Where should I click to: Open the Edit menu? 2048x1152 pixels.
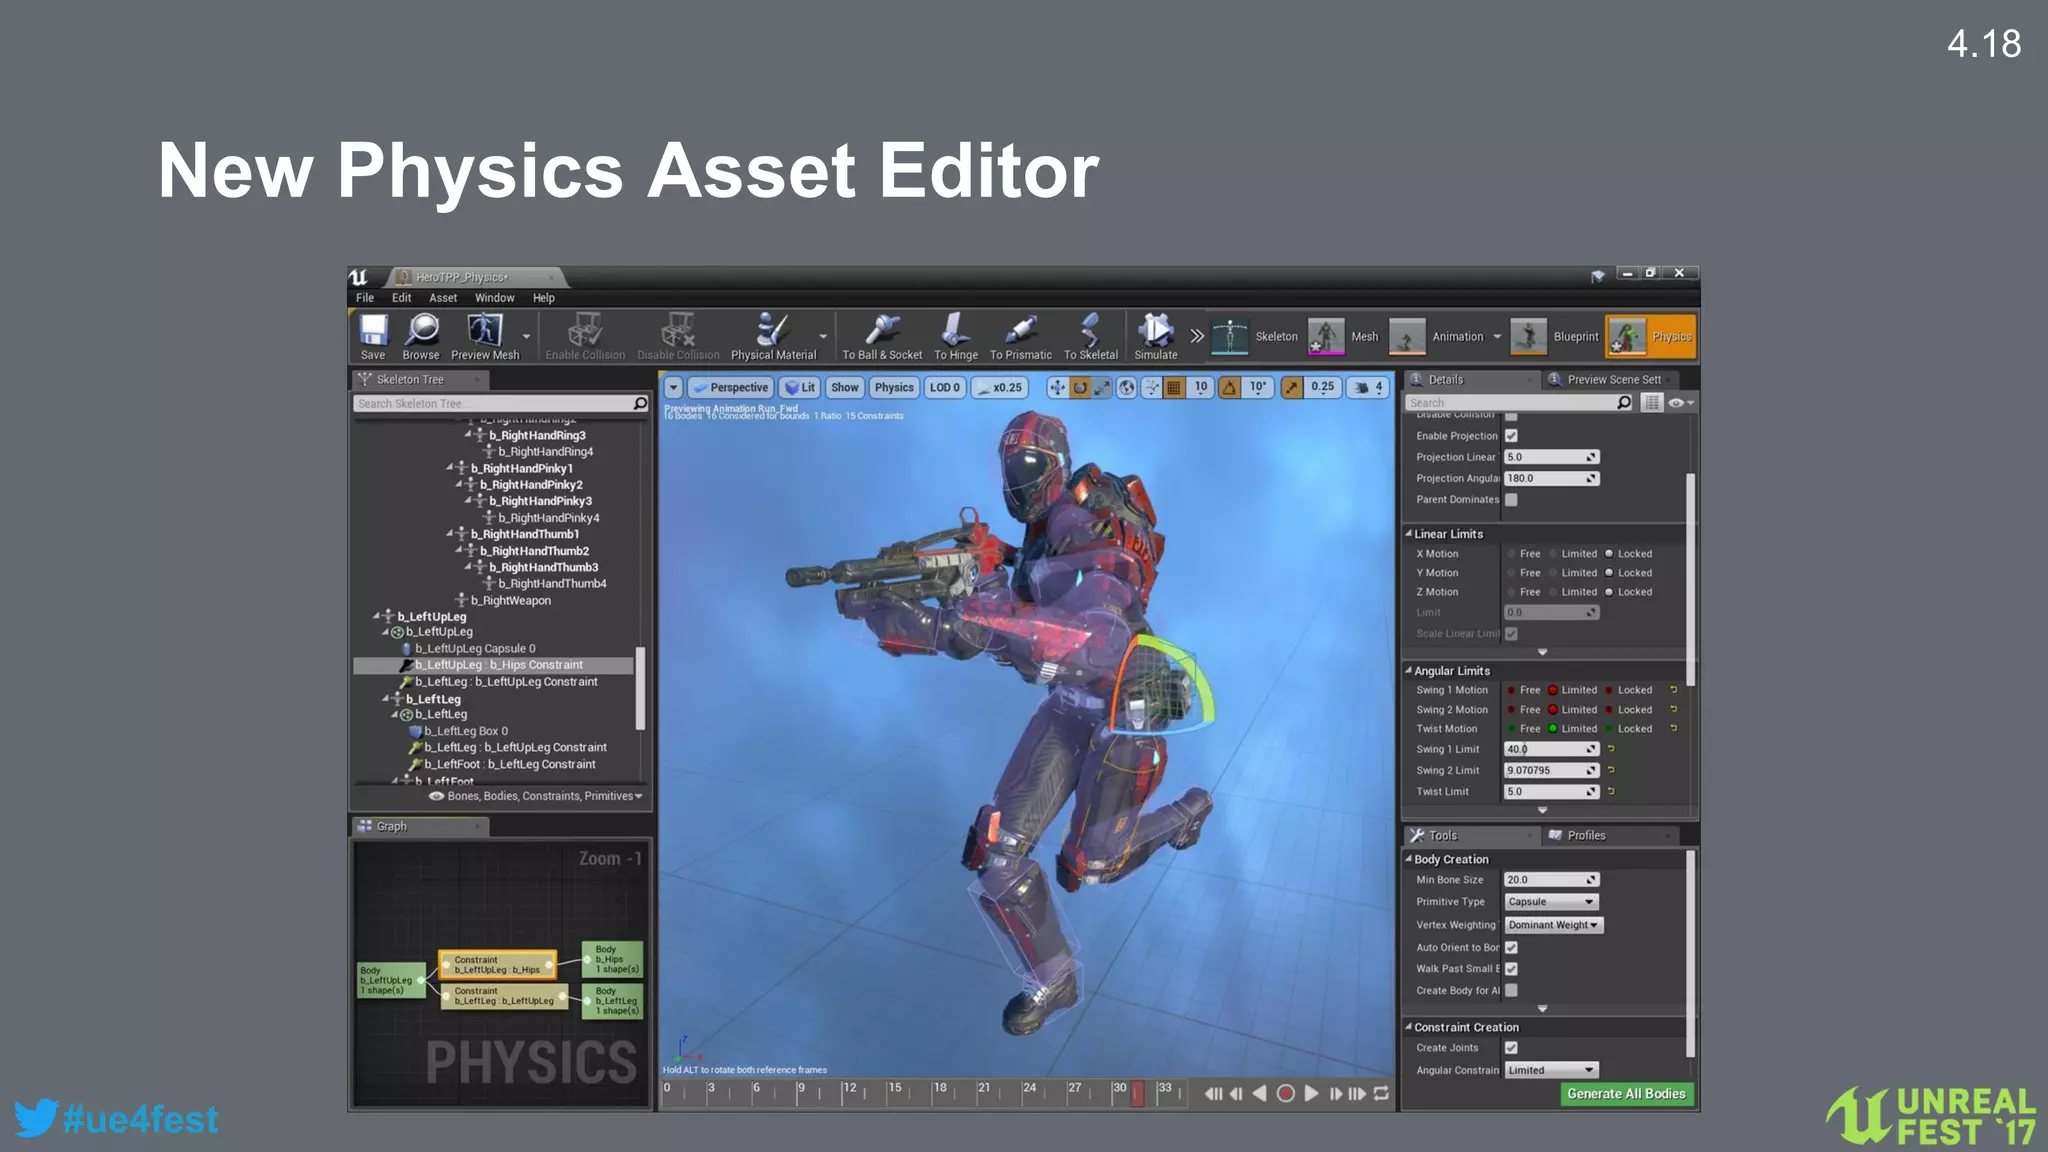[401, 298]
